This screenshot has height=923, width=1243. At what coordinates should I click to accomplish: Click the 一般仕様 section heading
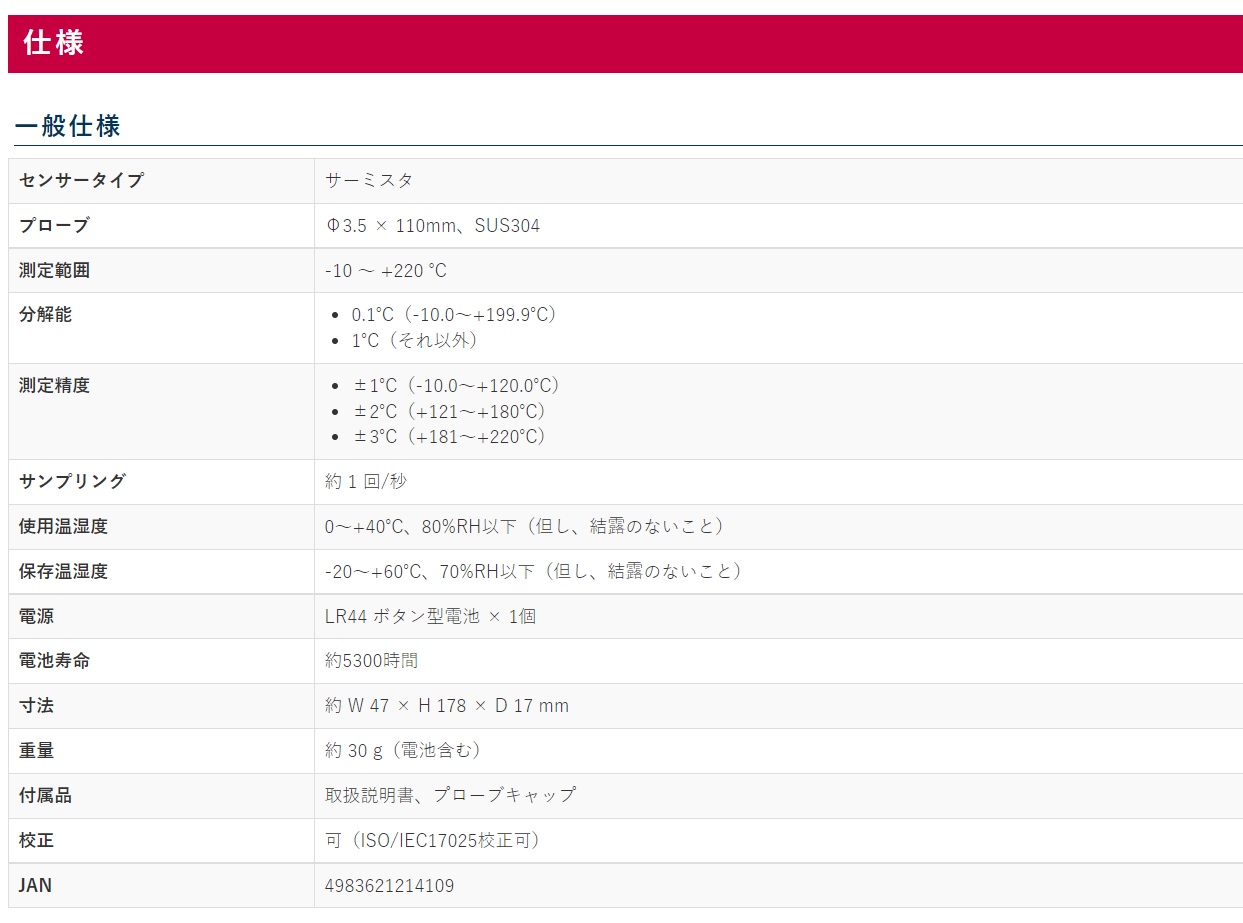coord(68,126)
